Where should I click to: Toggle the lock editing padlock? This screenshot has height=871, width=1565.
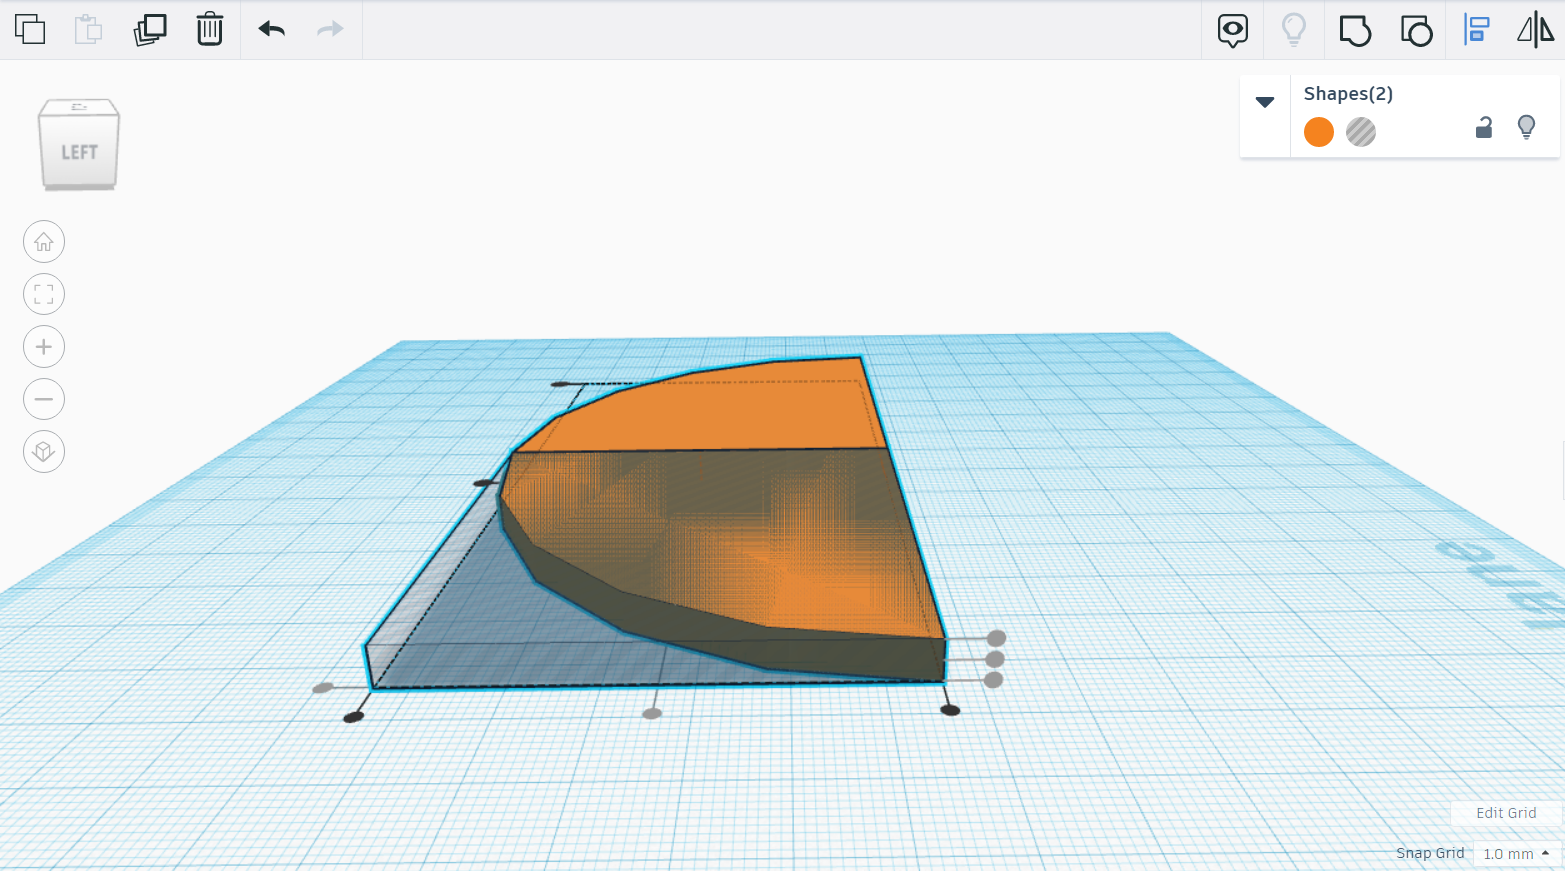coord(1484,127)
